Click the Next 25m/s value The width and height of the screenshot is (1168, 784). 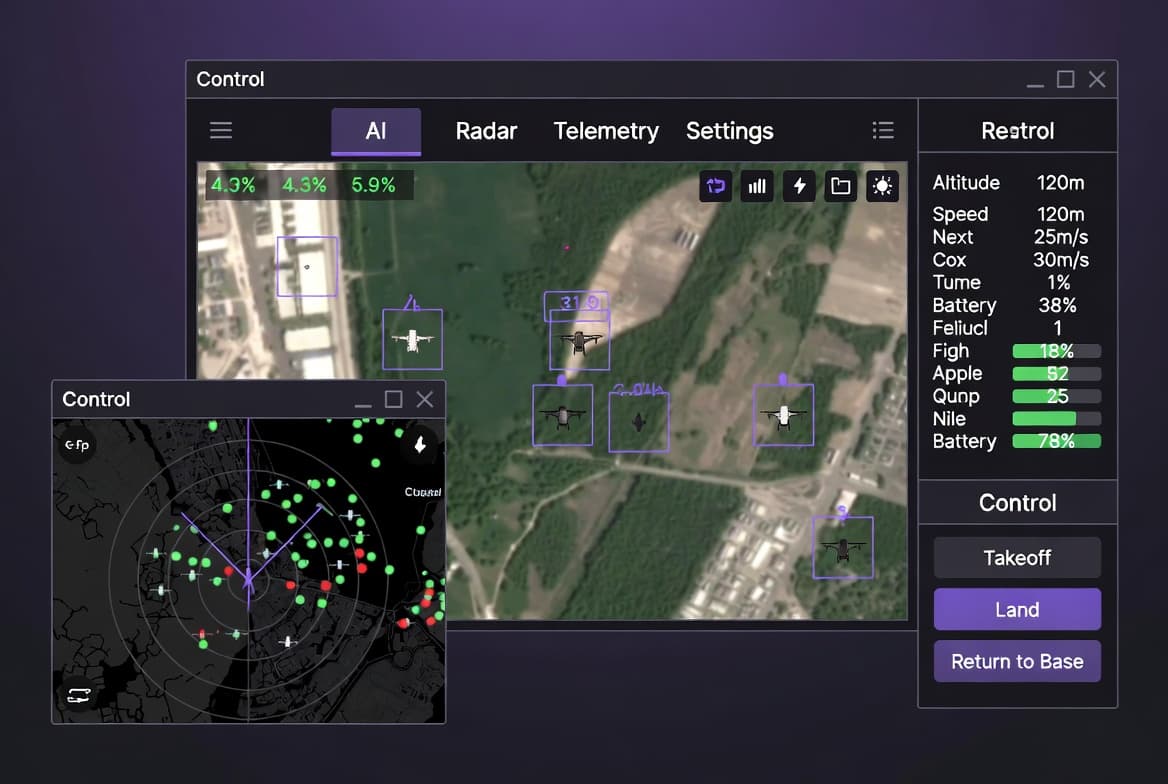1061,237
